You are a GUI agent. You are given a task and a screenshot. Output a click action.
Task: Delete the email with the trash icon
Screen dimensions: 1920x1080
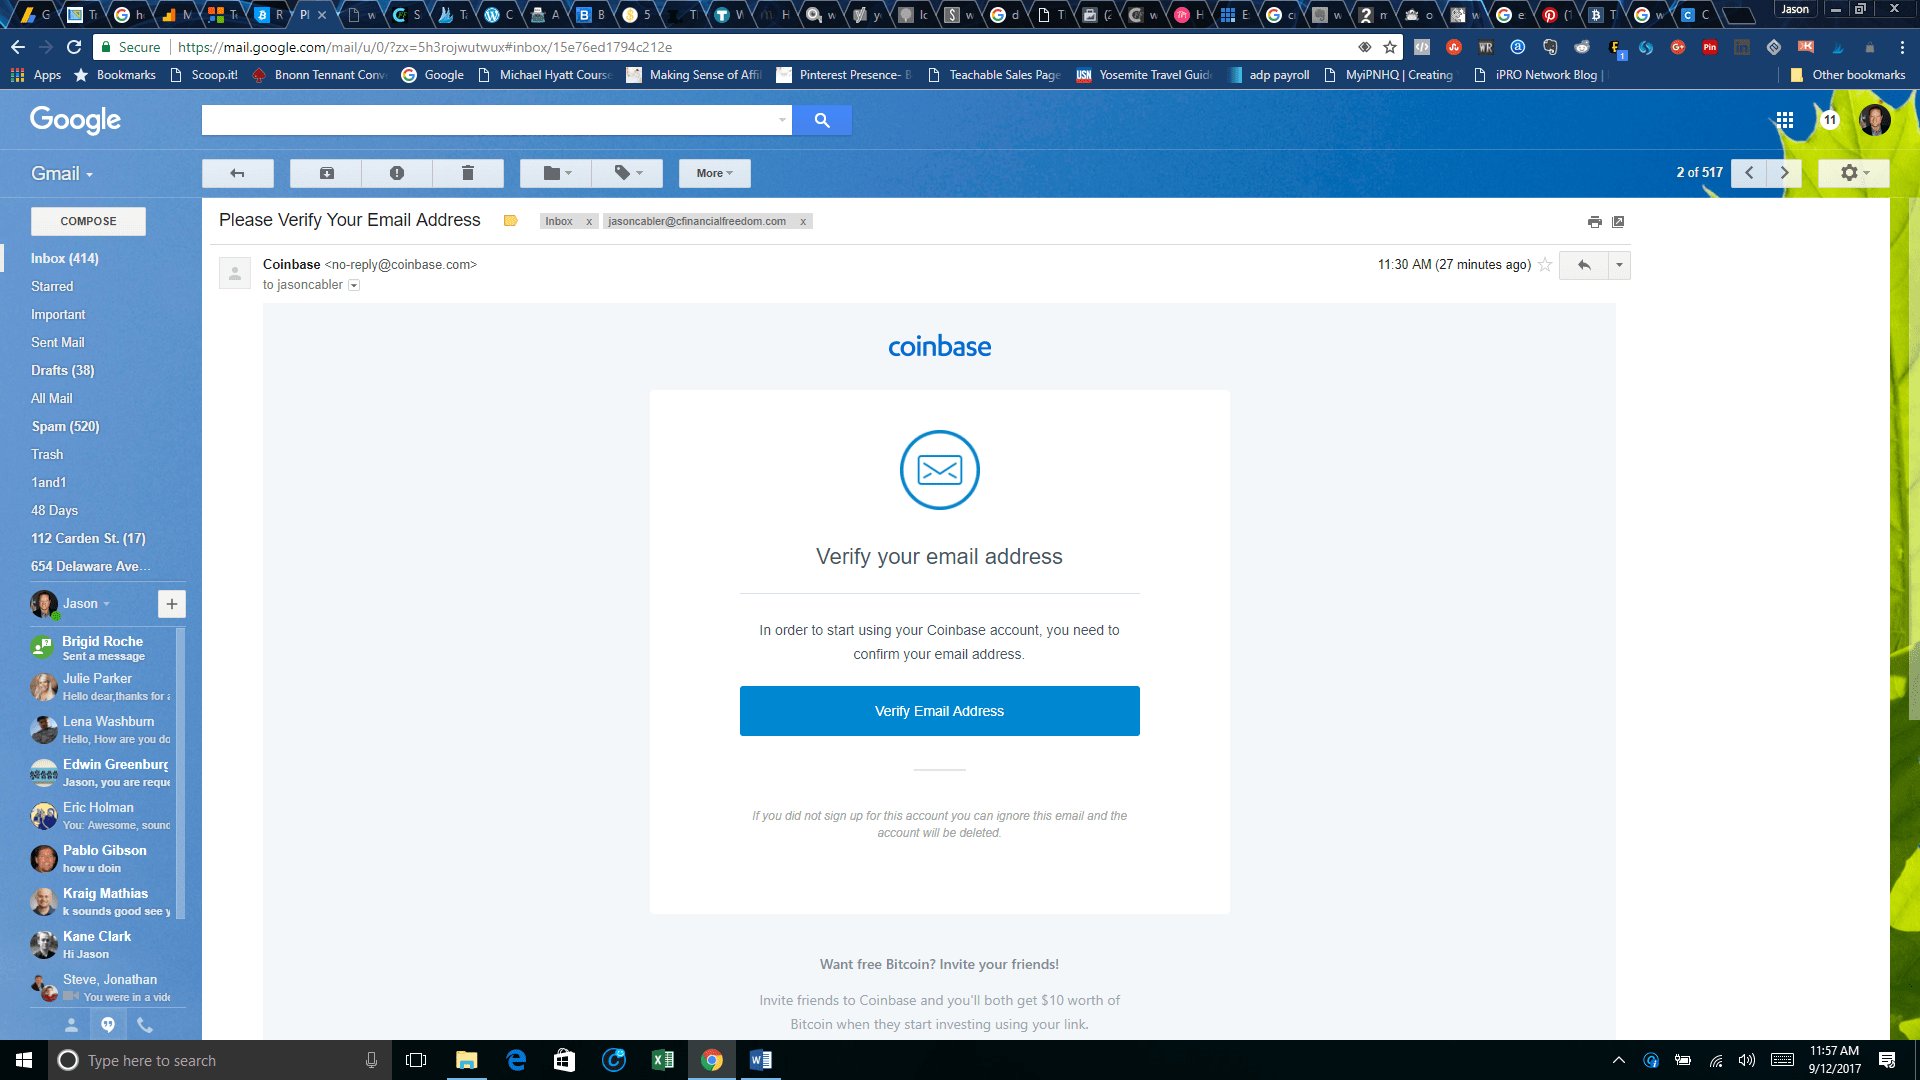(467, 173)
